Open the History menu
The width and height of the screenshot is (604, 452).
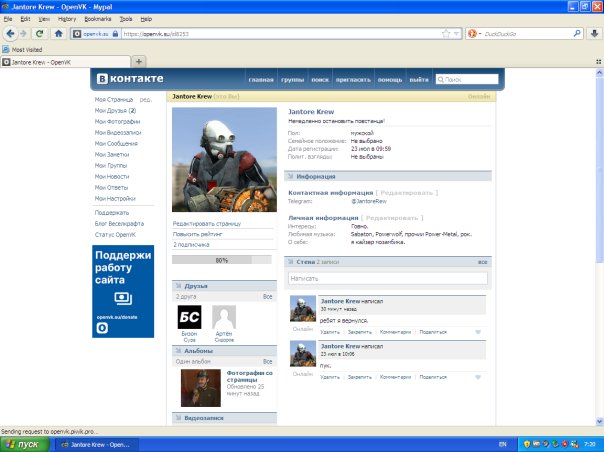pos(66,19)
